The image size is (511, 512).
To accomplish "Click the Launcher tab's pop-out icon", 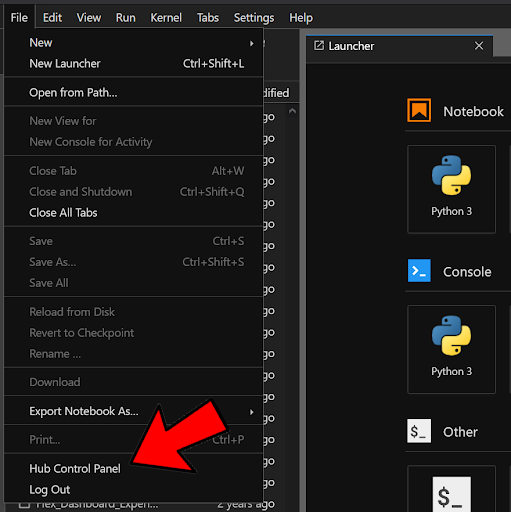I will tap(319, 45).
